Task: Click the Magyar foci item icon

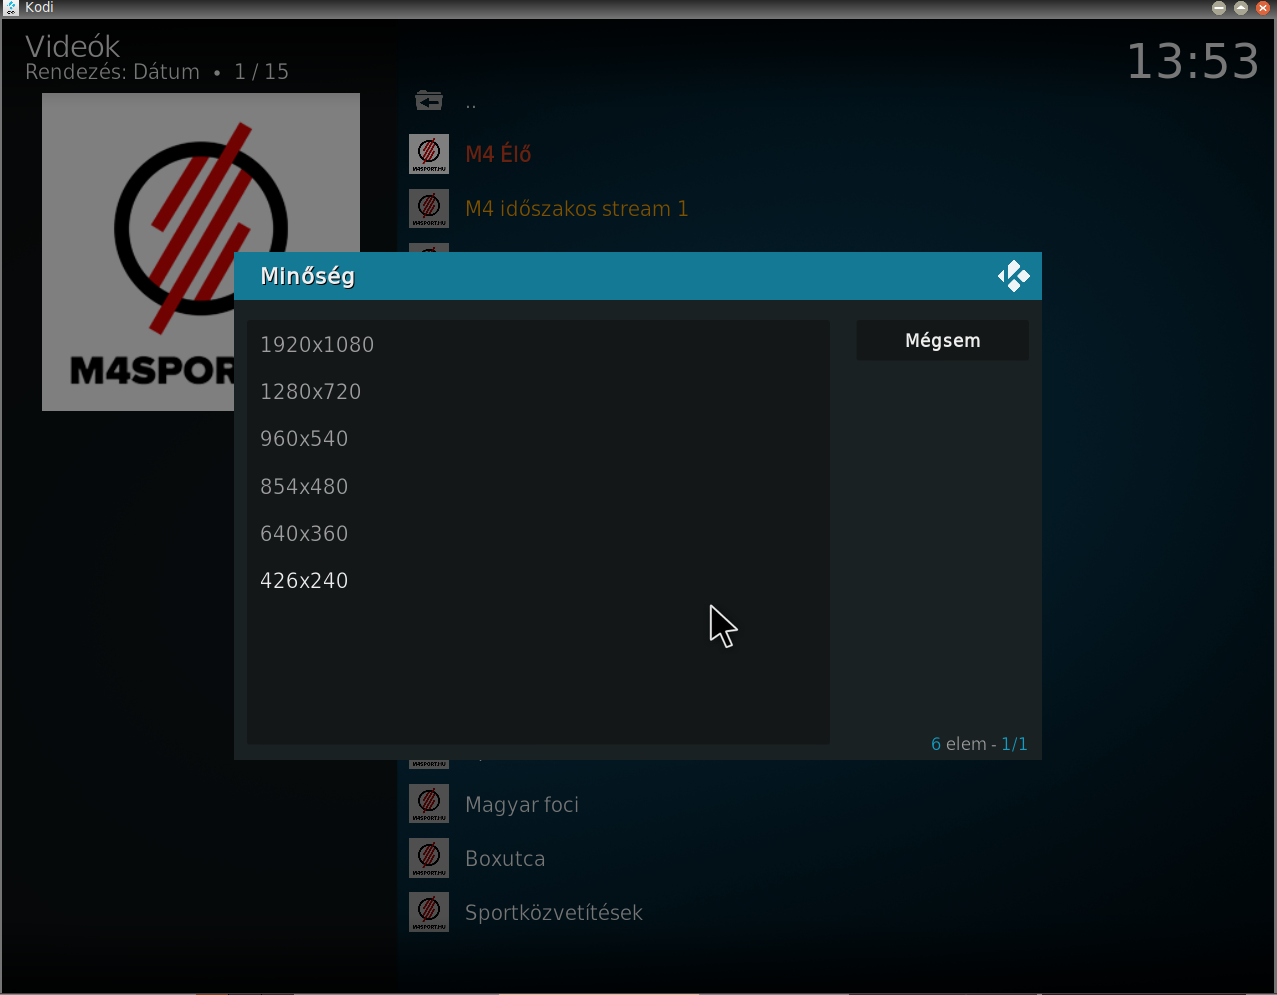Action: (429, 804)
